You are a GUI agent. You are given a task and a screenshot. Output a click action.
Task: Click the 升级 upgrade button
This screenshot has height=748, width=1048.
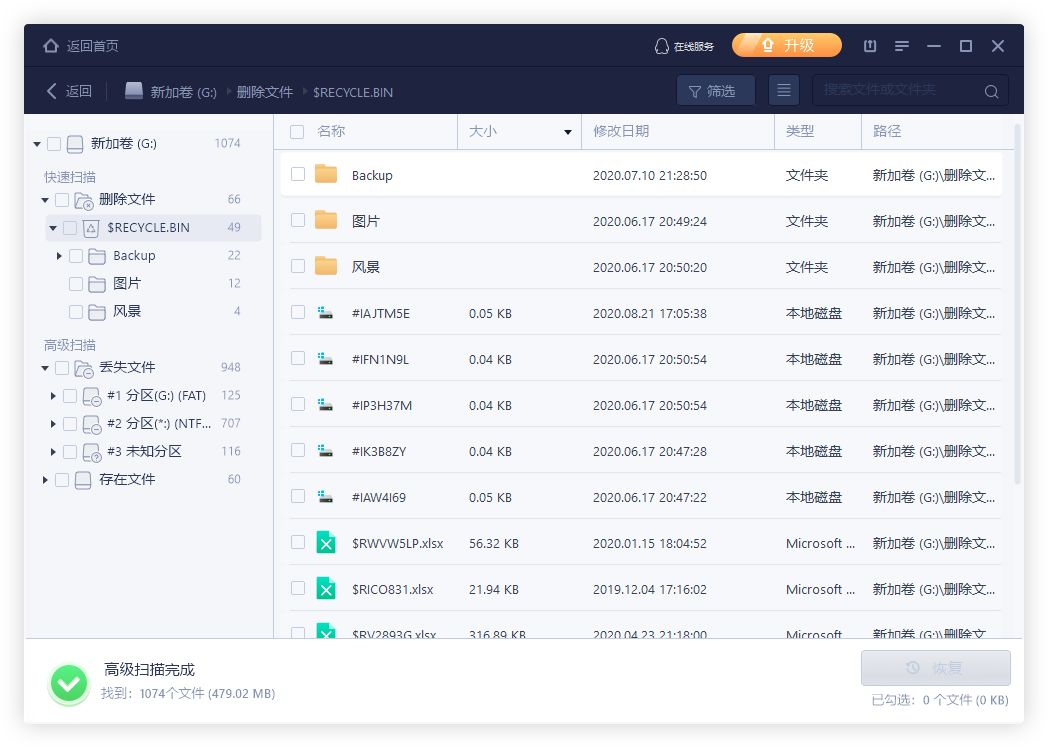tap(787, 46)
